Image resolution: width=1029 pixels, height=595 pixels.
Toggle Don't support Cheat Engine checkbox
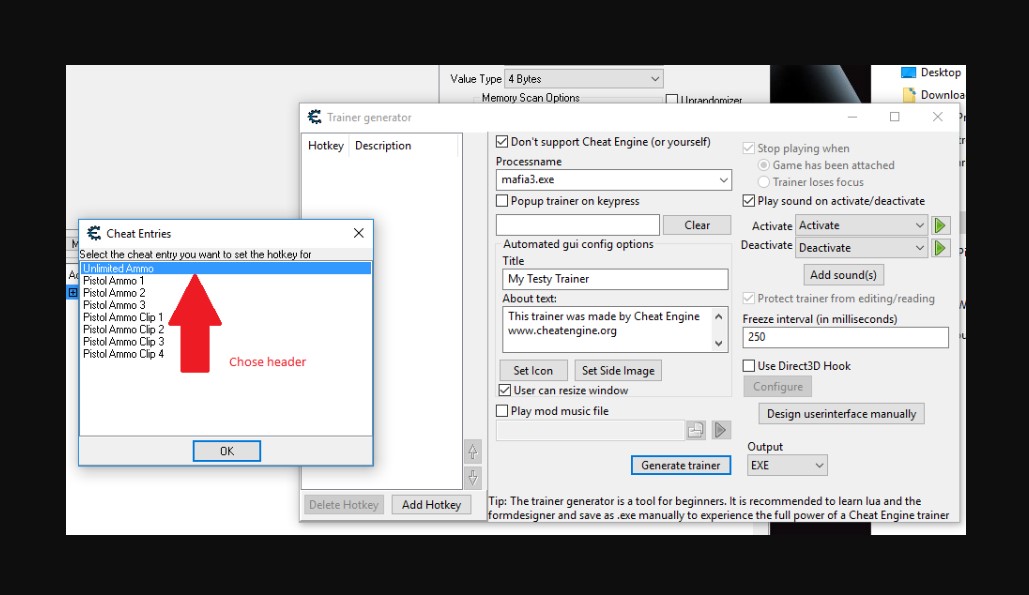tap(502, 142)
